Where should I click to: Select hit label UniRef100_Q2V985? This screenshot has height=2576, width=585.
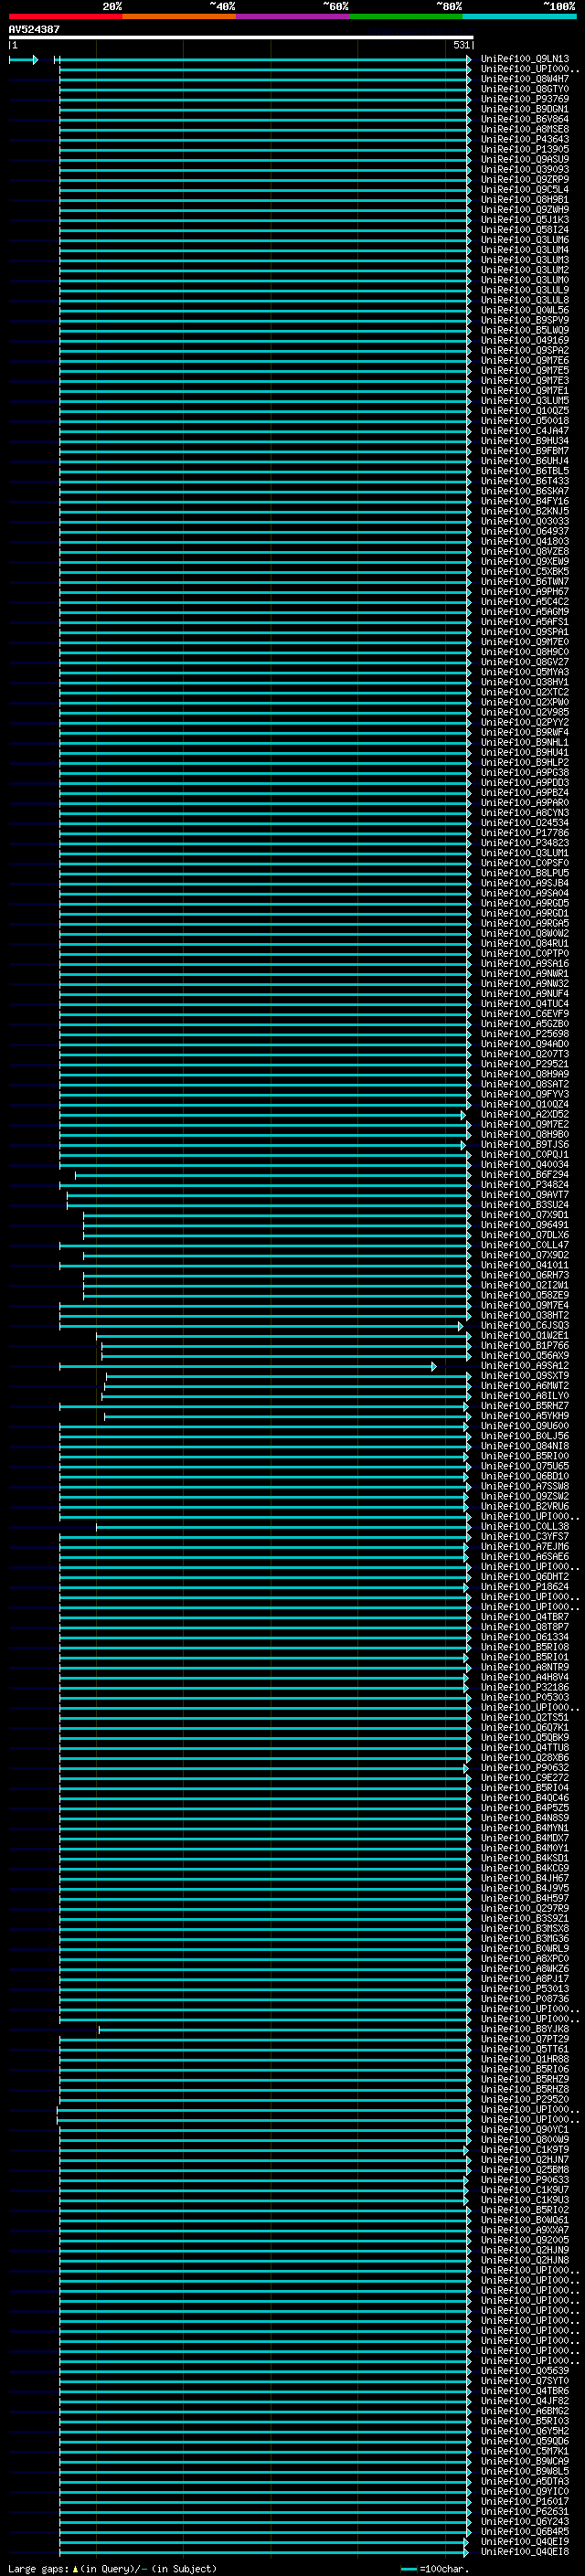pyautogui.click(x=525, y=712)
